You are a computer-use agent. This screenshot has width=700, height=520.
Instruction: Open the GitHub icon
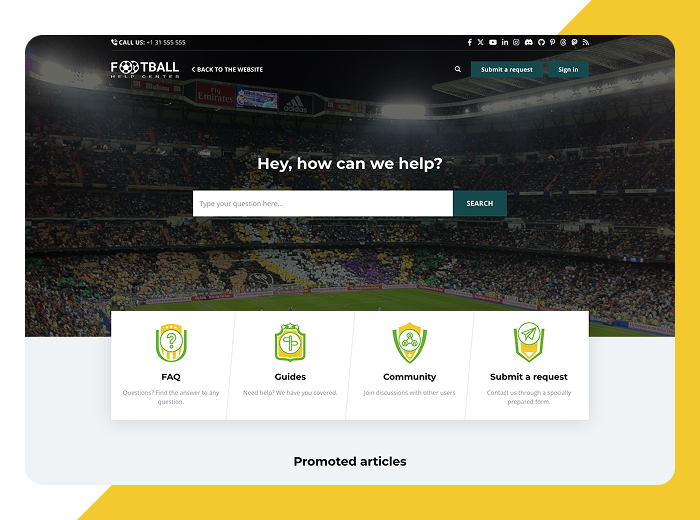coord(541,42)
